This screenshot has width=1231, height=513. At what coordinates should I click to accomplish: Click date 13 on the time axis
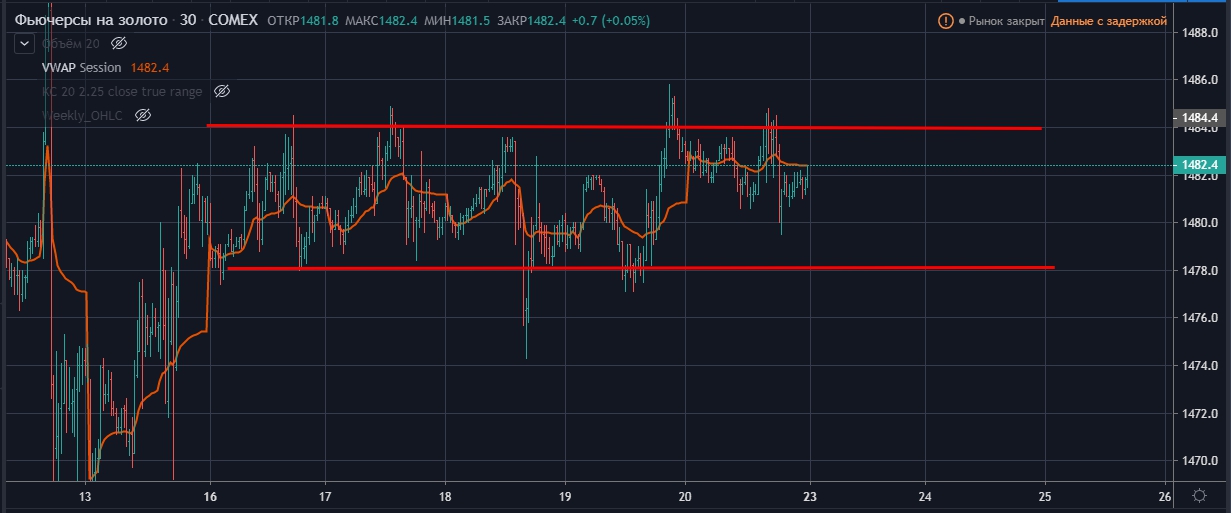85,496
